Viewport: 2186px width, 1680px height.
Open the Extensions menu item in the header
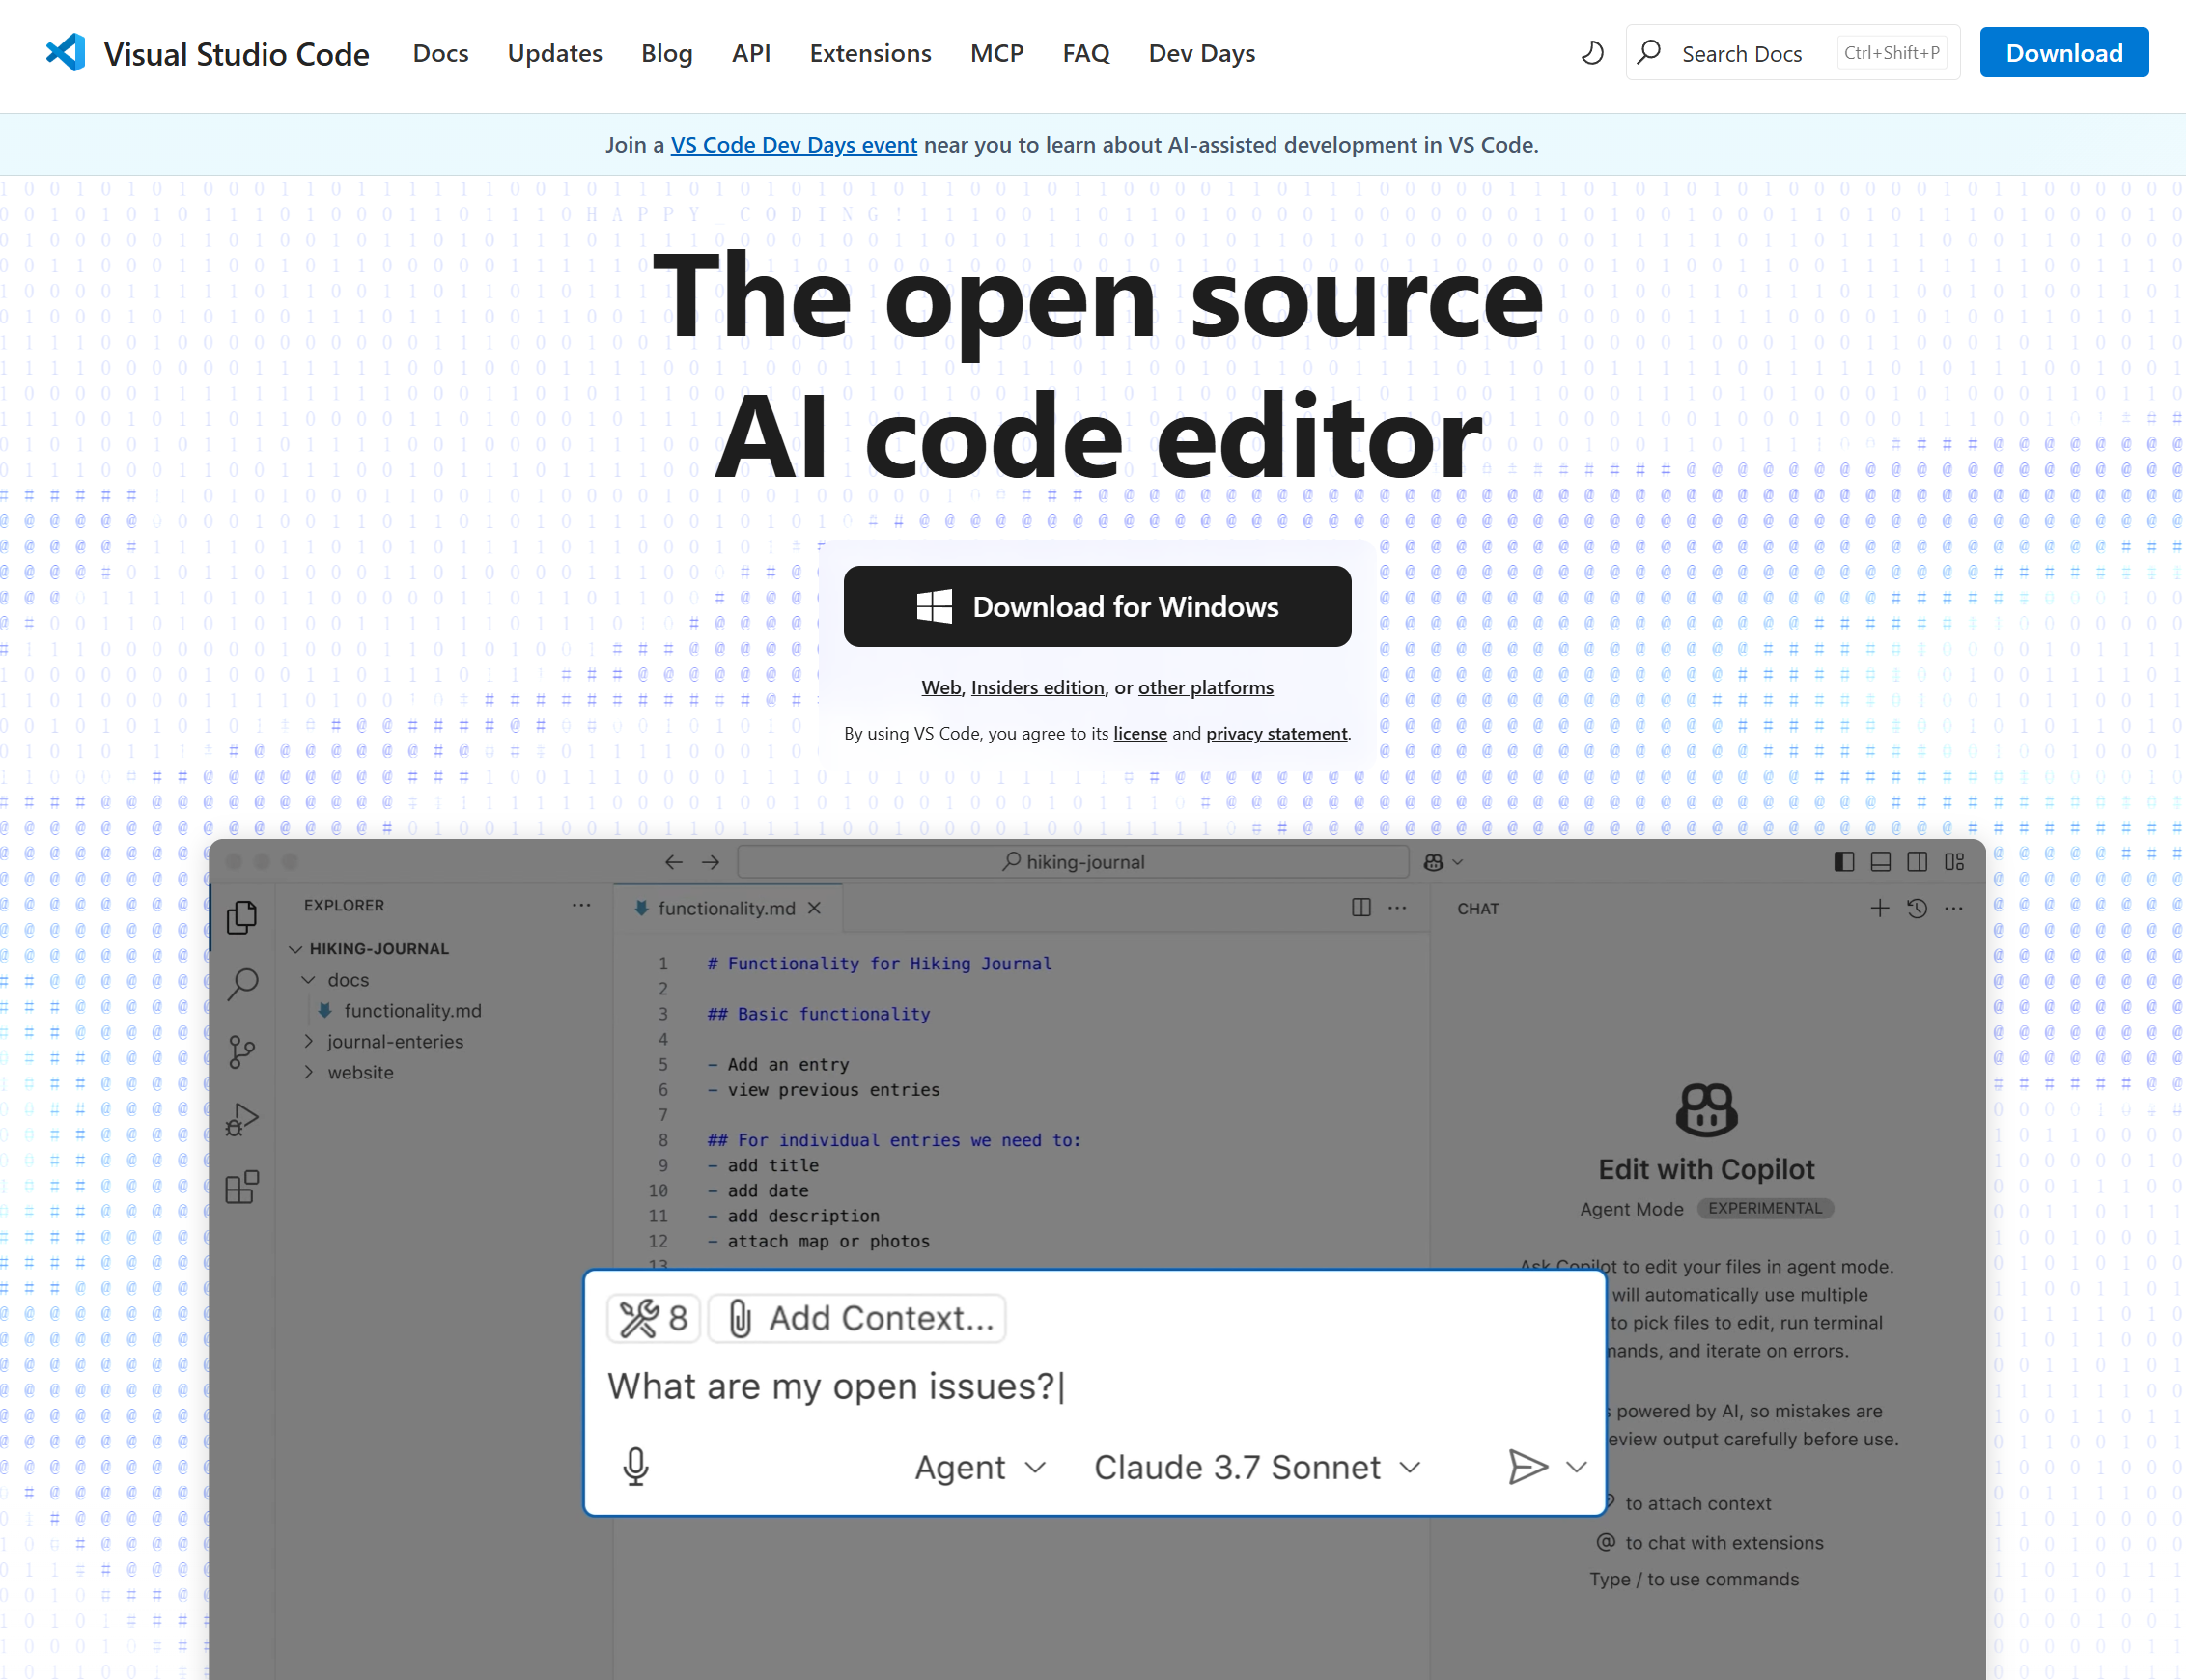point(870,53)
